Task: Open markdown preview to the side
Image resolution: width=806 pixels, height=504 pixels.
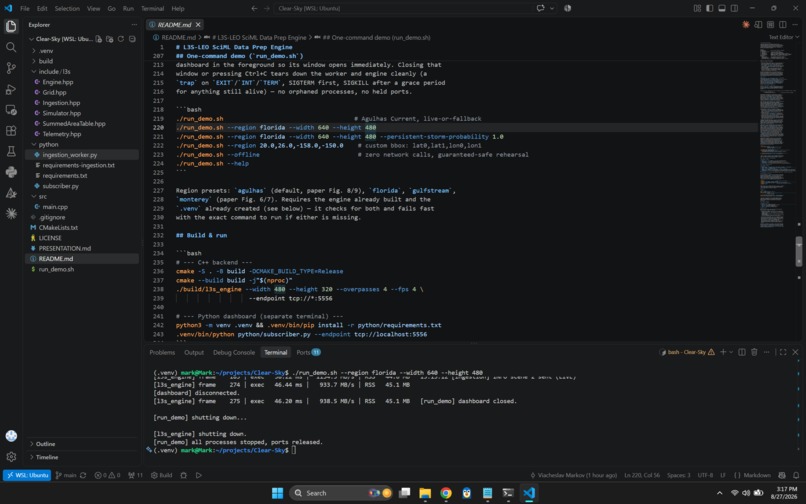Action: tap(758, 24)
